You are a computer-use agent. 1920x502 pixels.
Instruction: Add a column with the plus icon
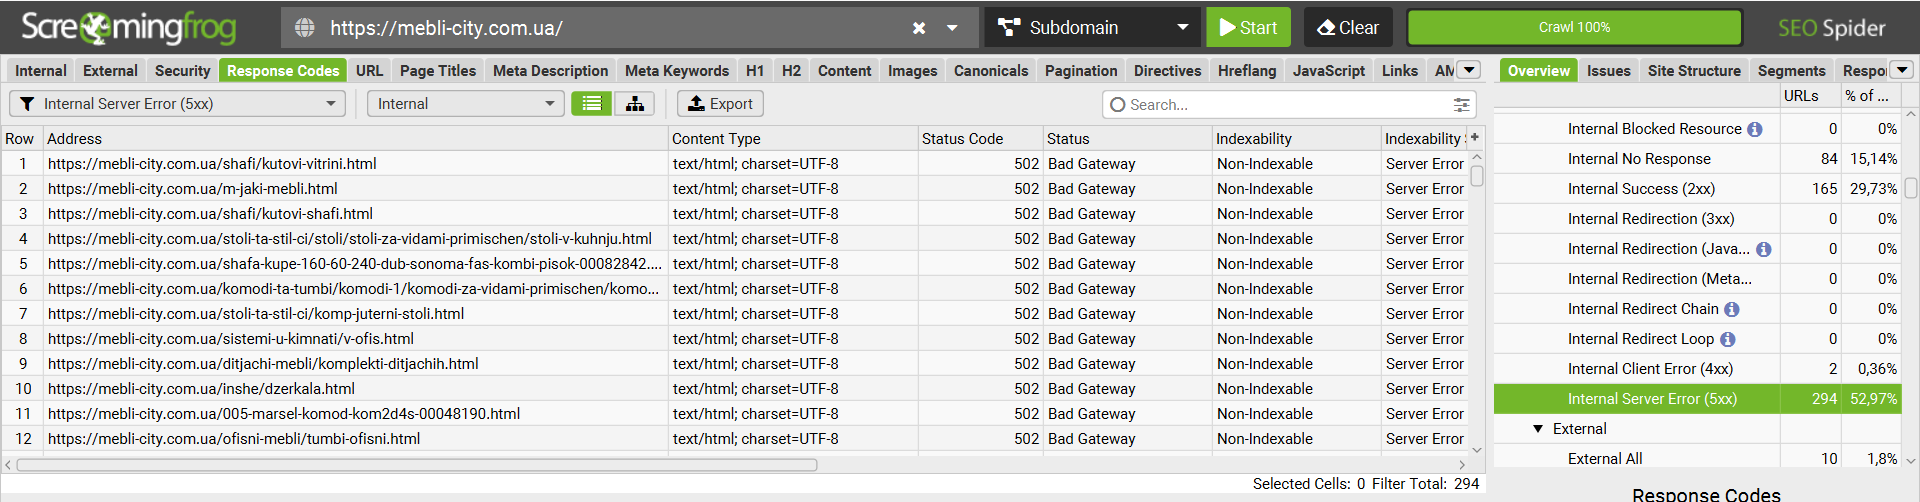coord(1475,137)
